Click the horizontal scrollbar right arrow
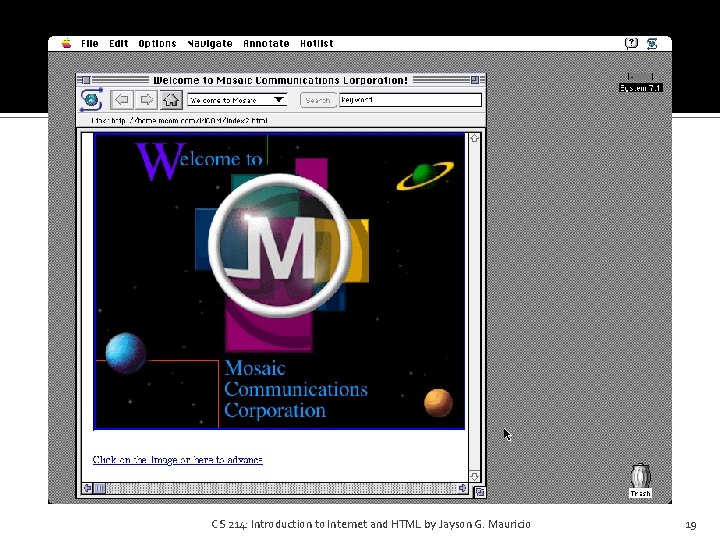Screen dimensions: 720x540 462,488
